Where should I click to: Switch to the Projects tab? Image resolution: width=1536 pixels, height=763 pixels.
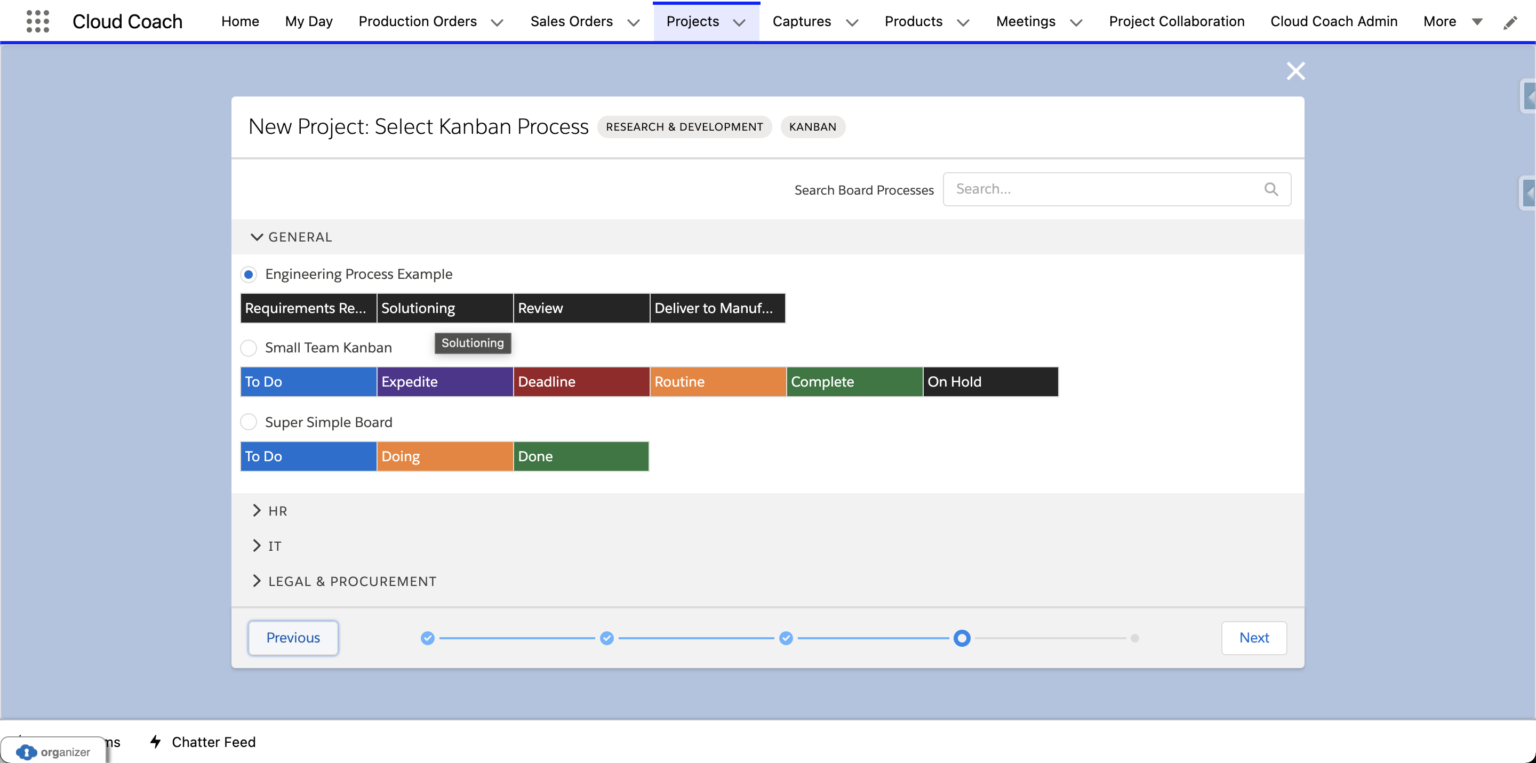693,21
